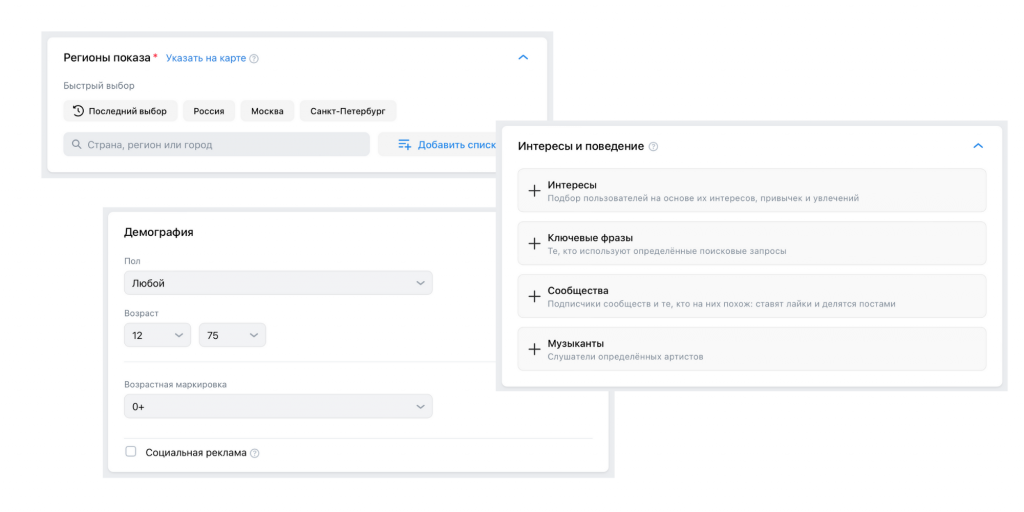Screen dimensions: 1024x512
Task: Click the add list icon beside Добавить список
Action: (404, 144)
